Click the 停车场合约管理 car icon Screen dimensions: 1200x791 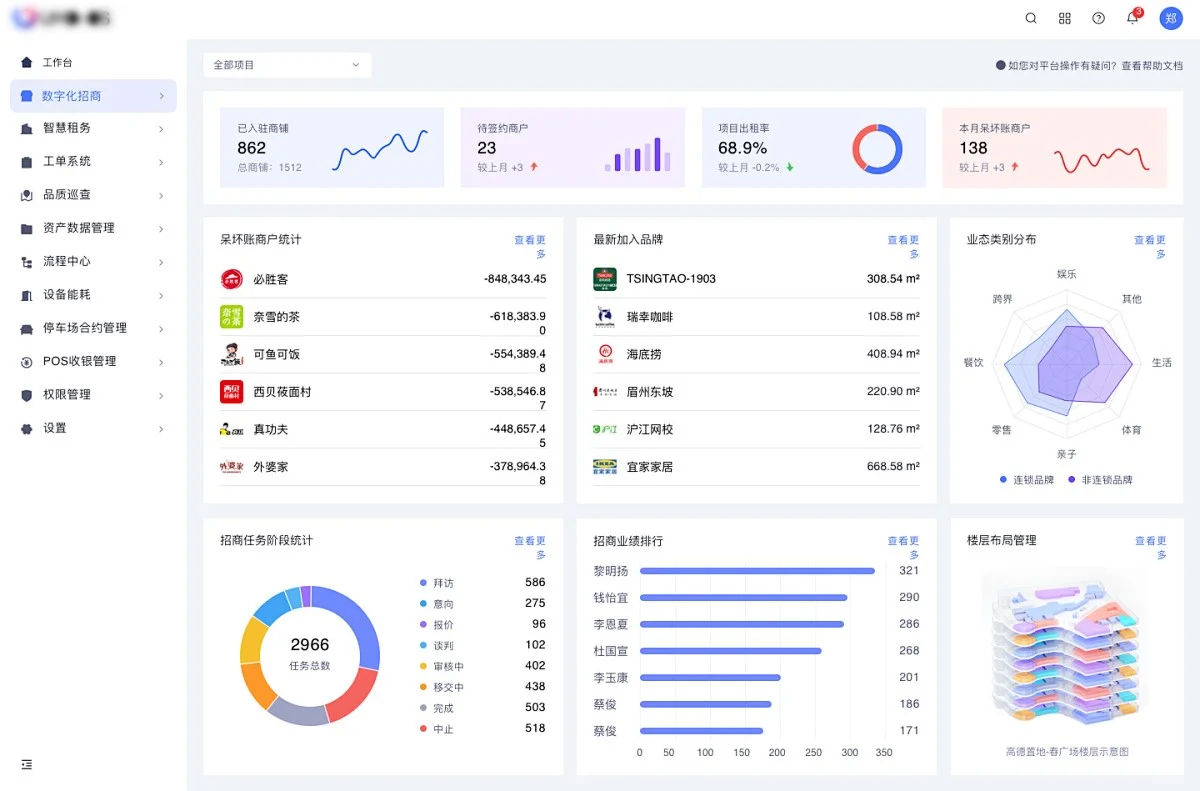[27, 328]
